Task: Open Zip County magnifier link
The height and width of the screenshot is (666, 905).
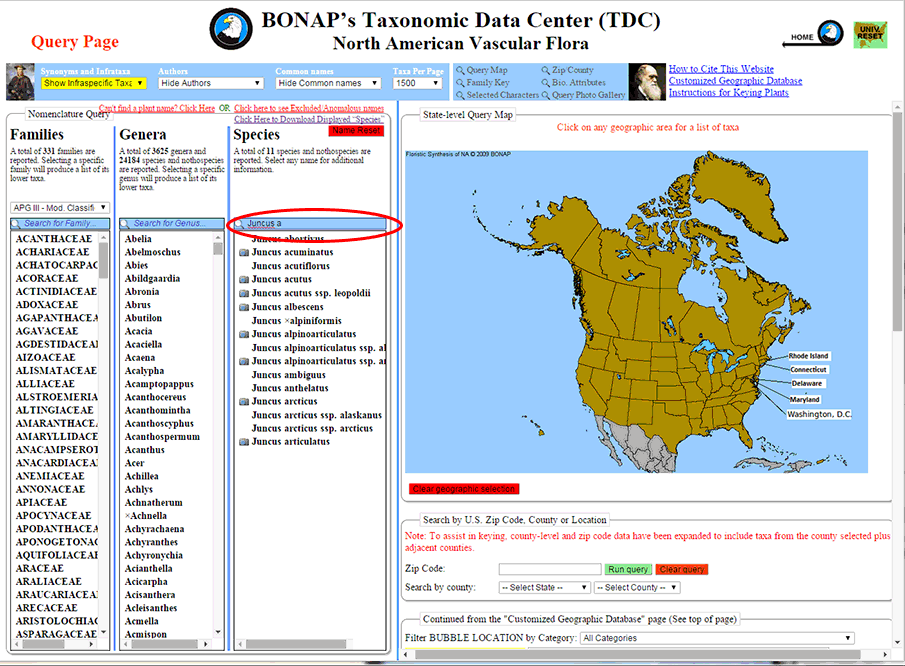Action: point(567,70)
